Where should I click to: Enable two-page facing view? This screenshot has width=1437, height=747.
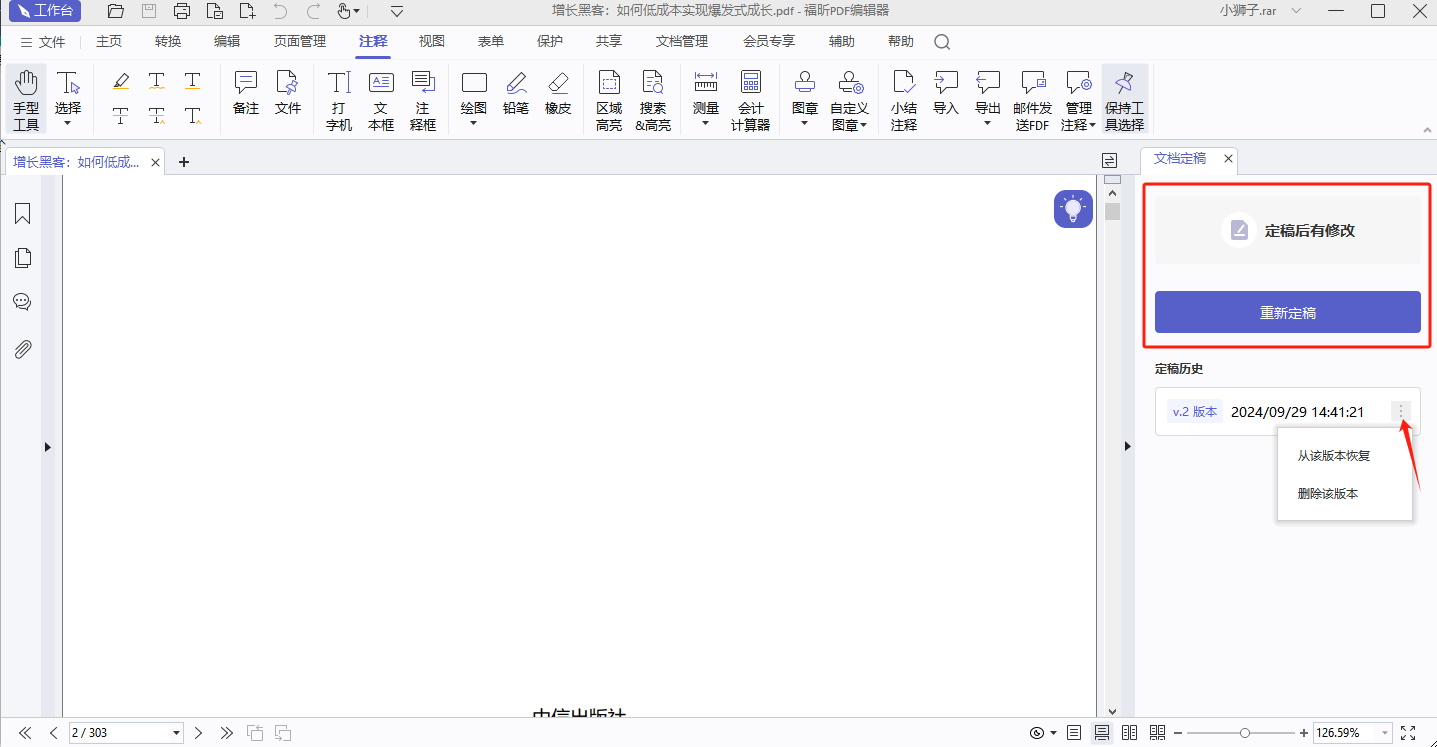pos(1129,733)
